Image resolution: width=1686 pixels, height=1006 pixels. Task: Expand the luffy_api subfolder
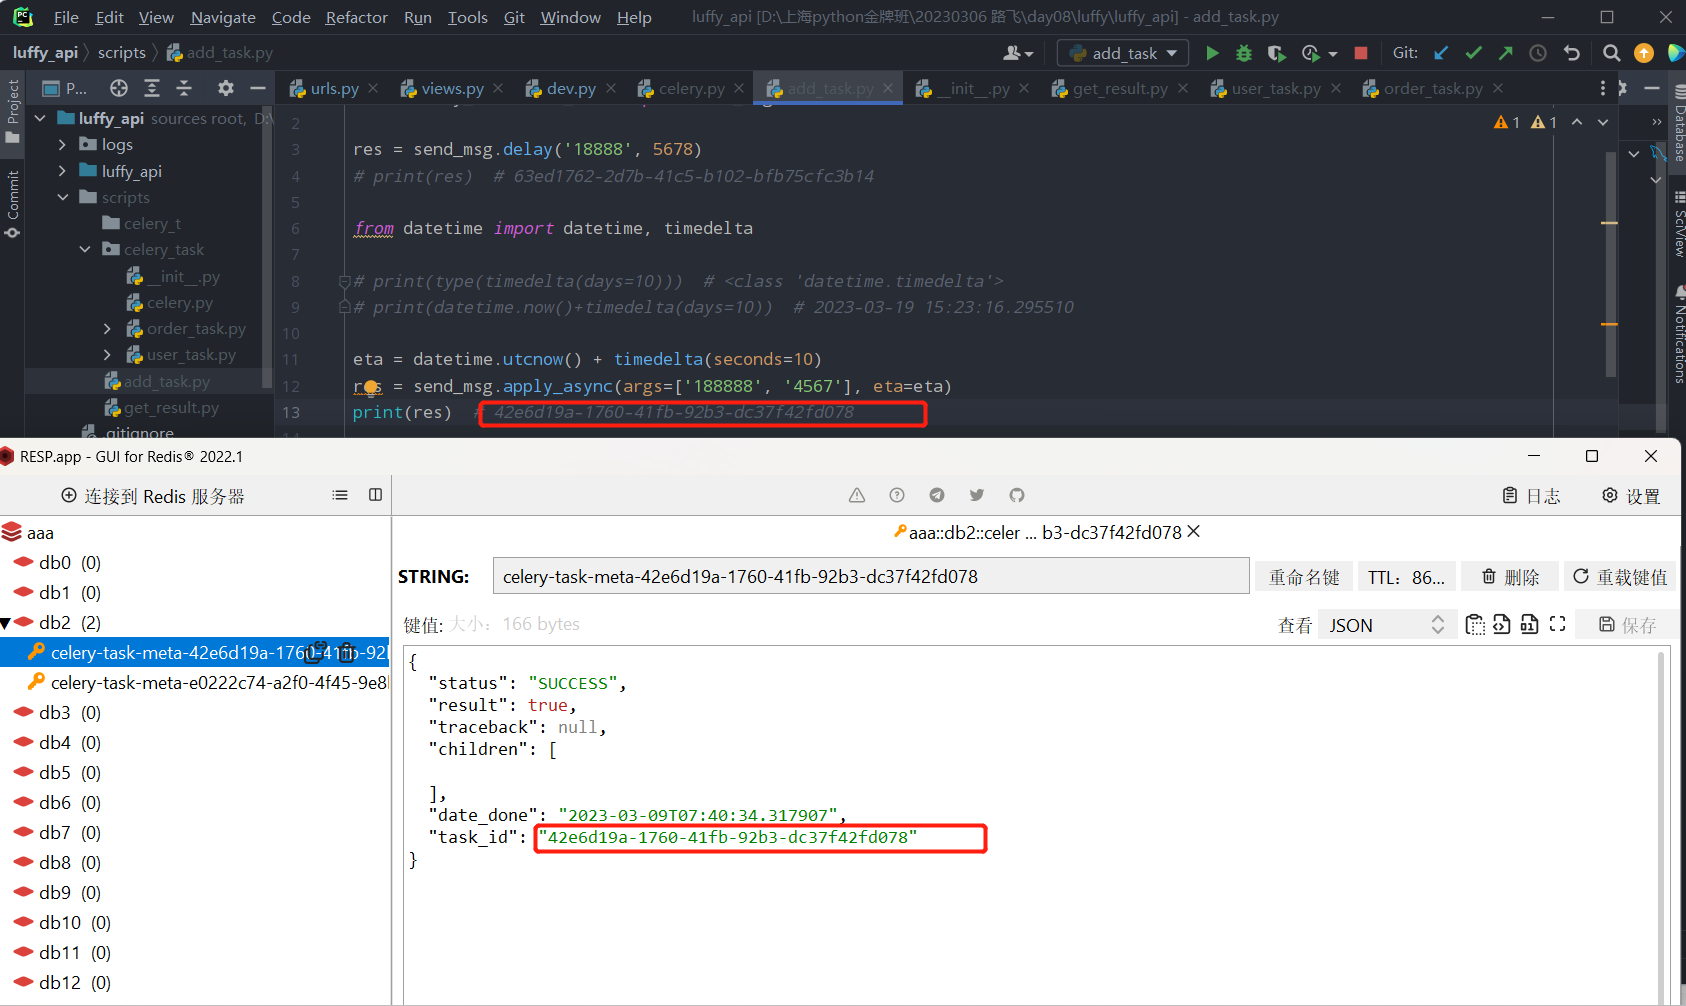tap(62, 171)
